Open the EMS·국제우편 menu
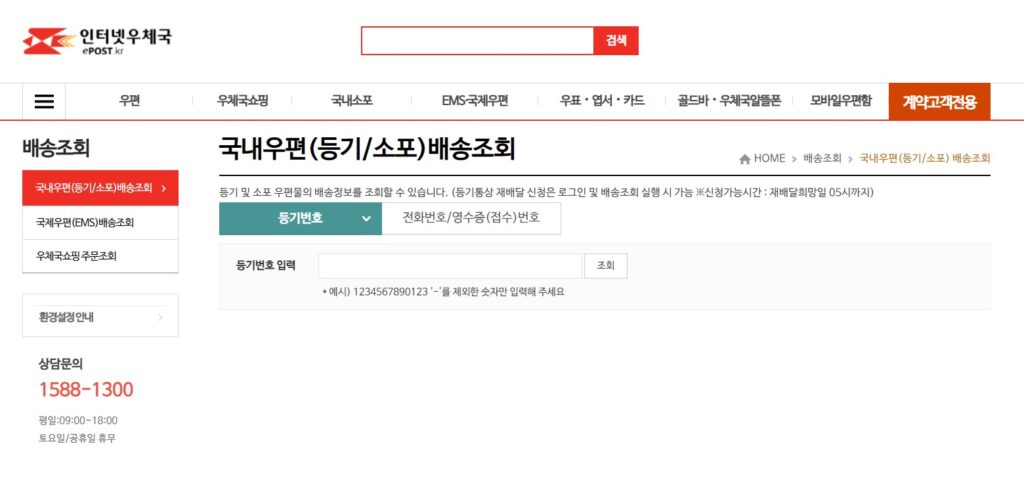This screenshot has width=1024, height=494. click(475, 101)
